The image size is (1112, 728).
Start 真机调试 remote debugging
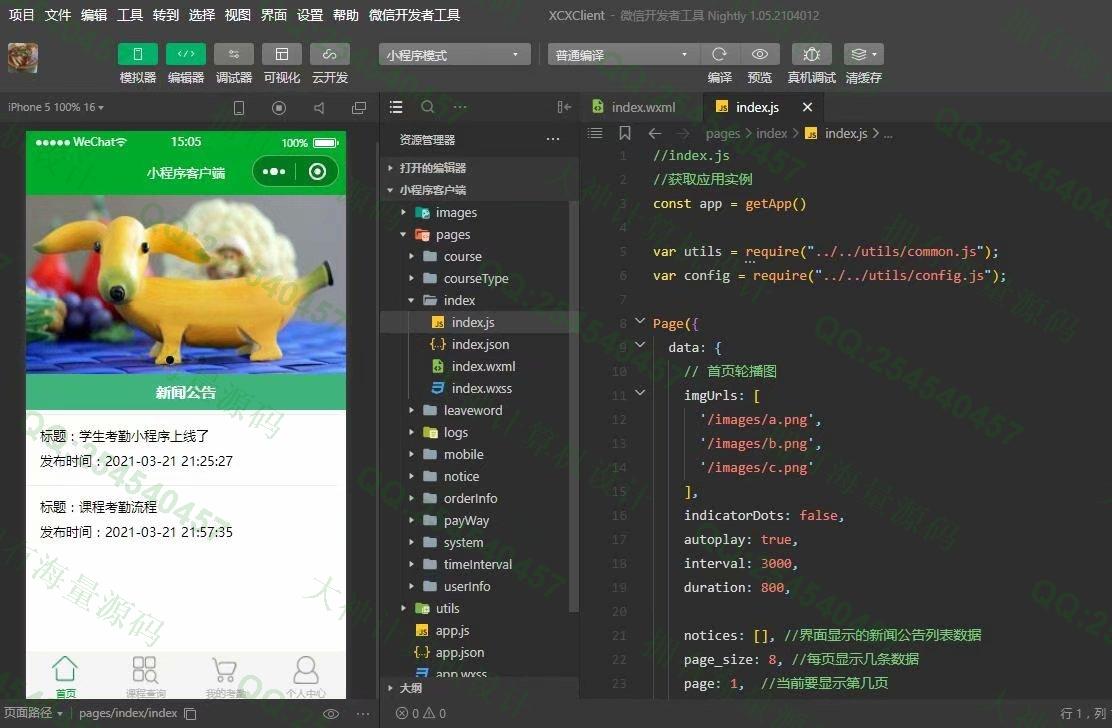(x=811, y=55)
